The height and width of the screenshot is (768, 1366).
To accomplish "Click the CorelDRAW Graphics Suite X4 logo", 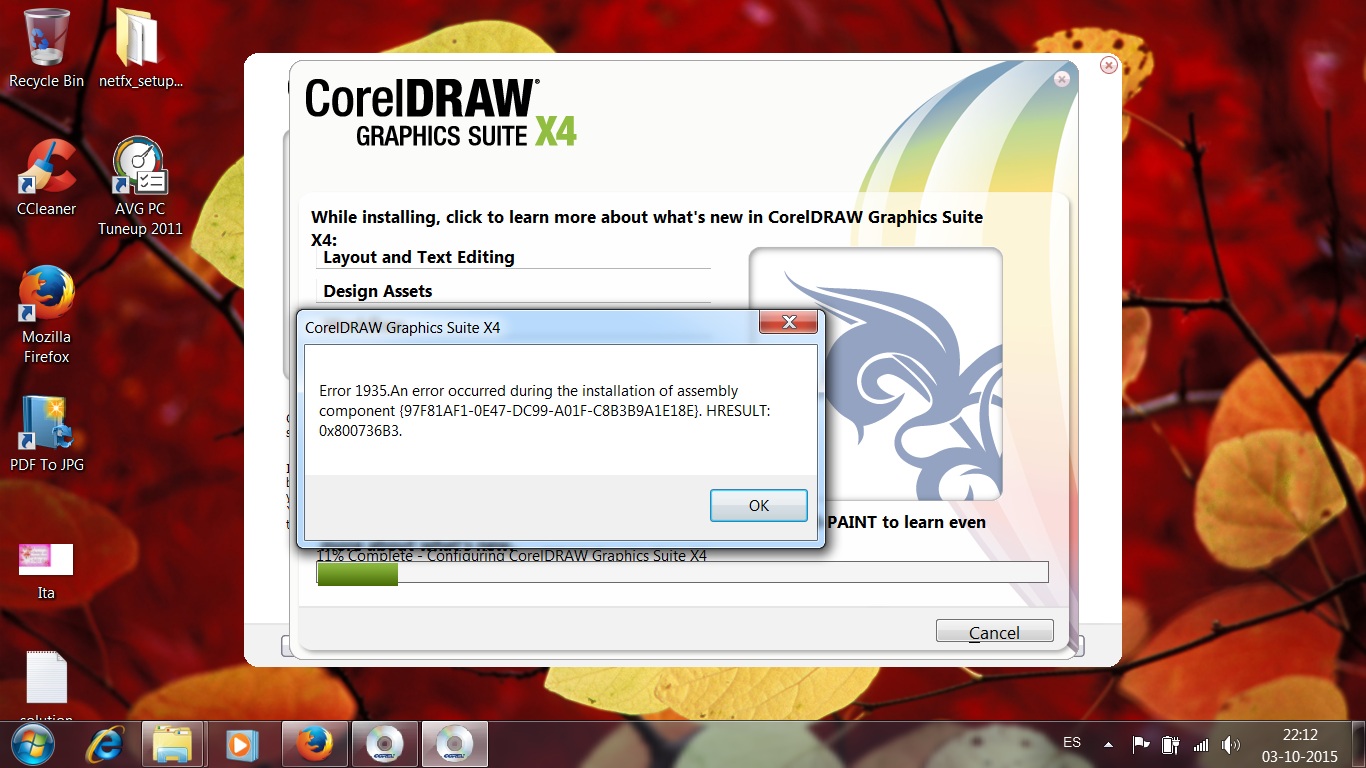I will [441, 112].
